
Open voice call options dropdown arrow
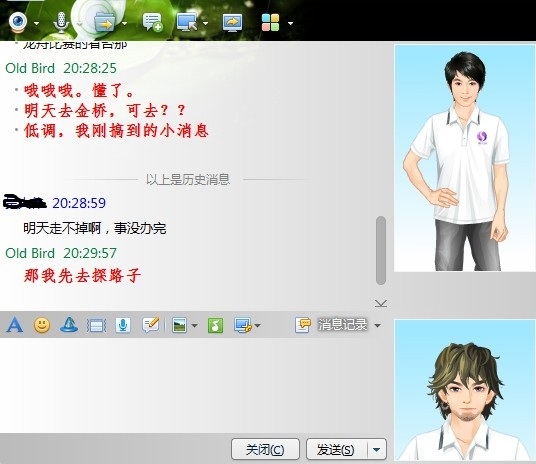(x=79, y=24)
